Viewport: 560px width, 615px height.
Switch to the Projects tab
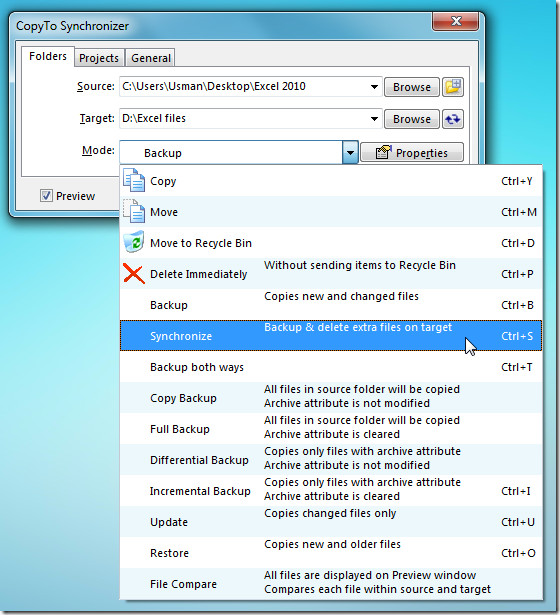pyautogui.click(x=99, y=58)
